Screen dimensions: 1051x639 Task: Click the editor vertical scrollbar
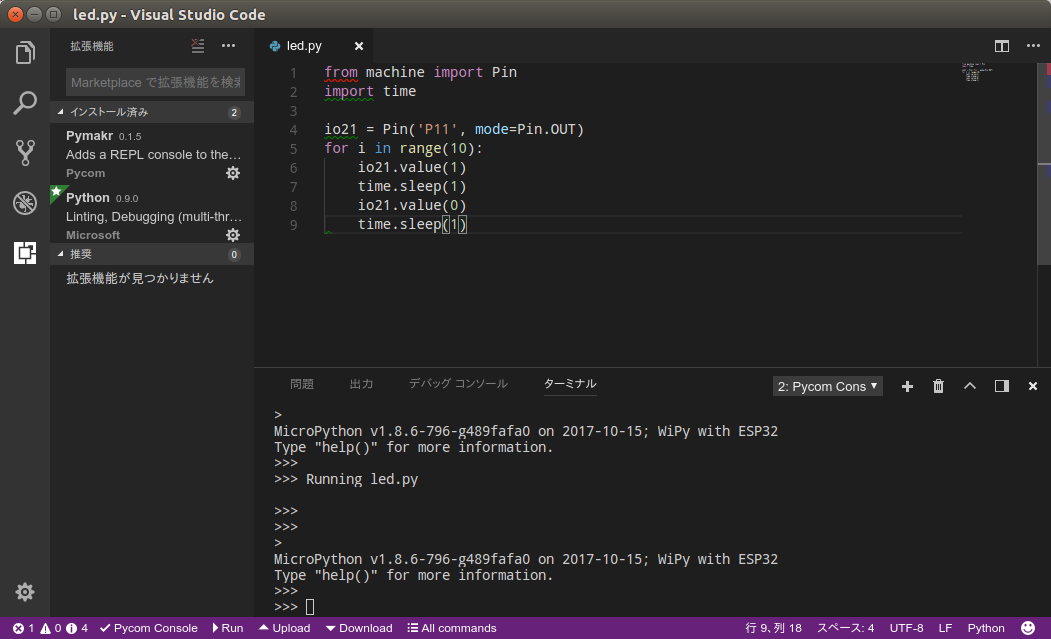pyautogui.click(x=1044, y=164)
